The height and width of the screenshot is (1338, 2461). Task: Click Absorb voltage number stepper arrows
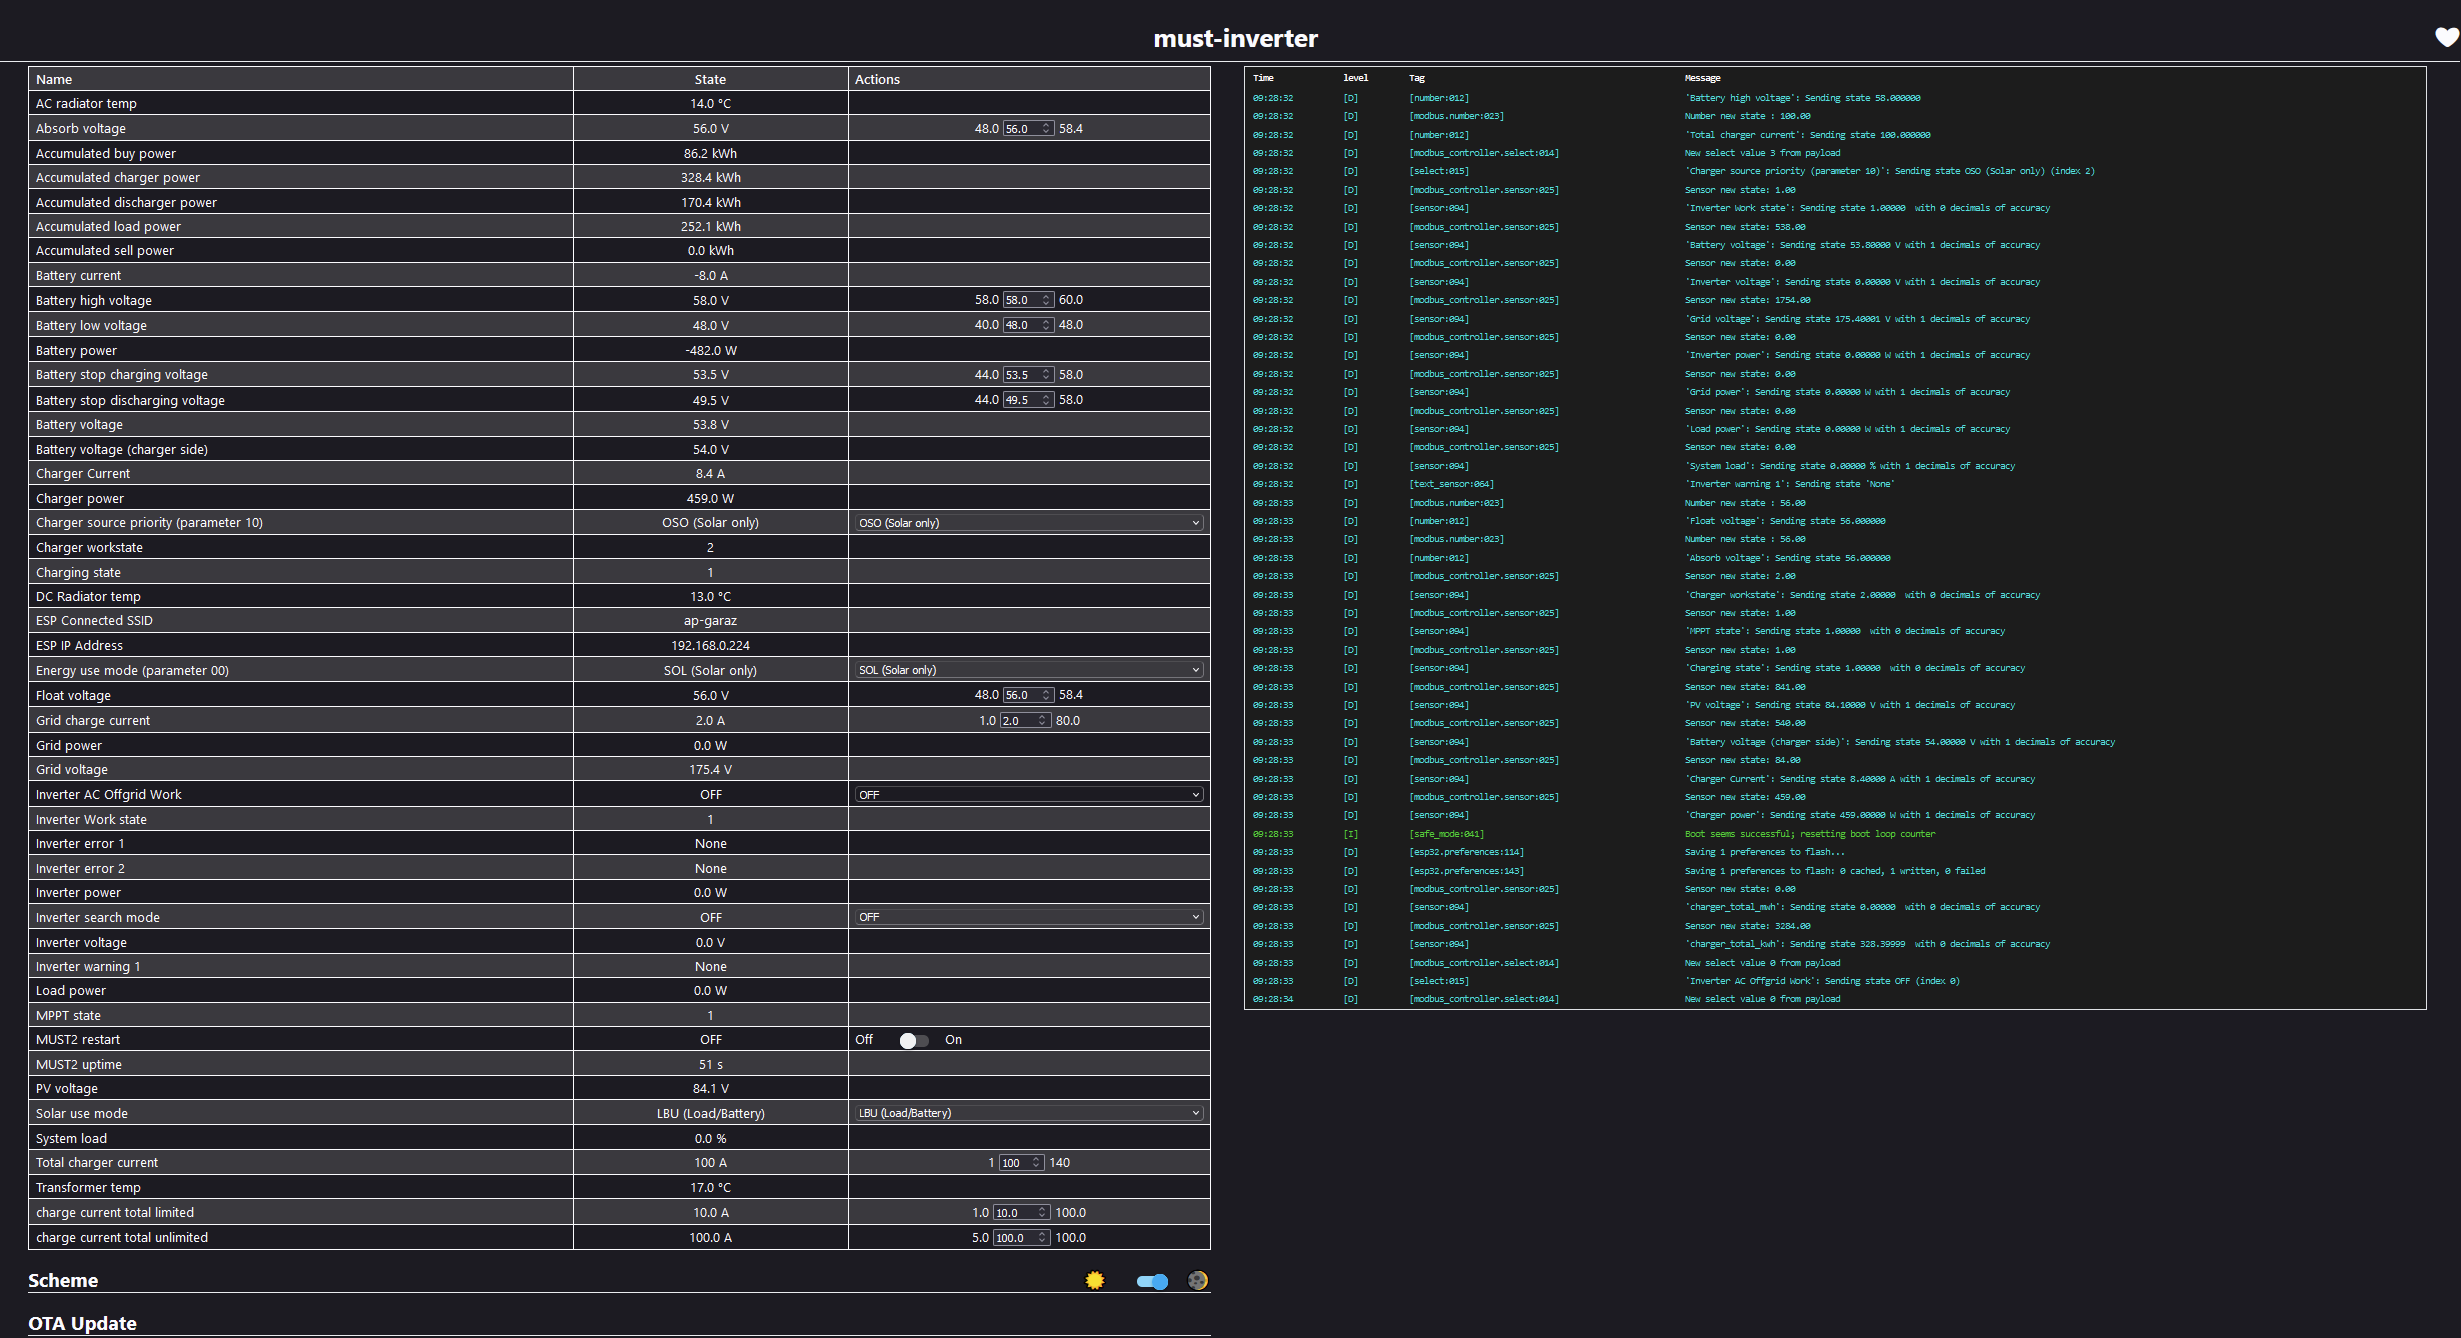pyautogui.click(x=1046, y=129)
